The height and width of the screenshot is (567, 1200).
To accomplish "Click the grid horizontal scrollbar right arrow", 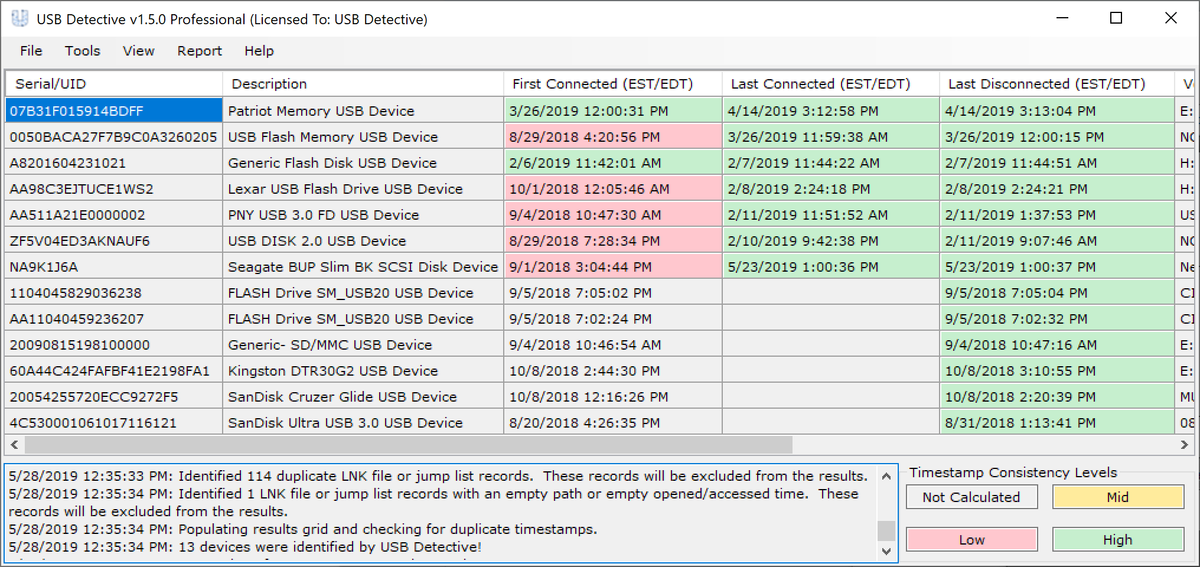I will (1187, 444).
